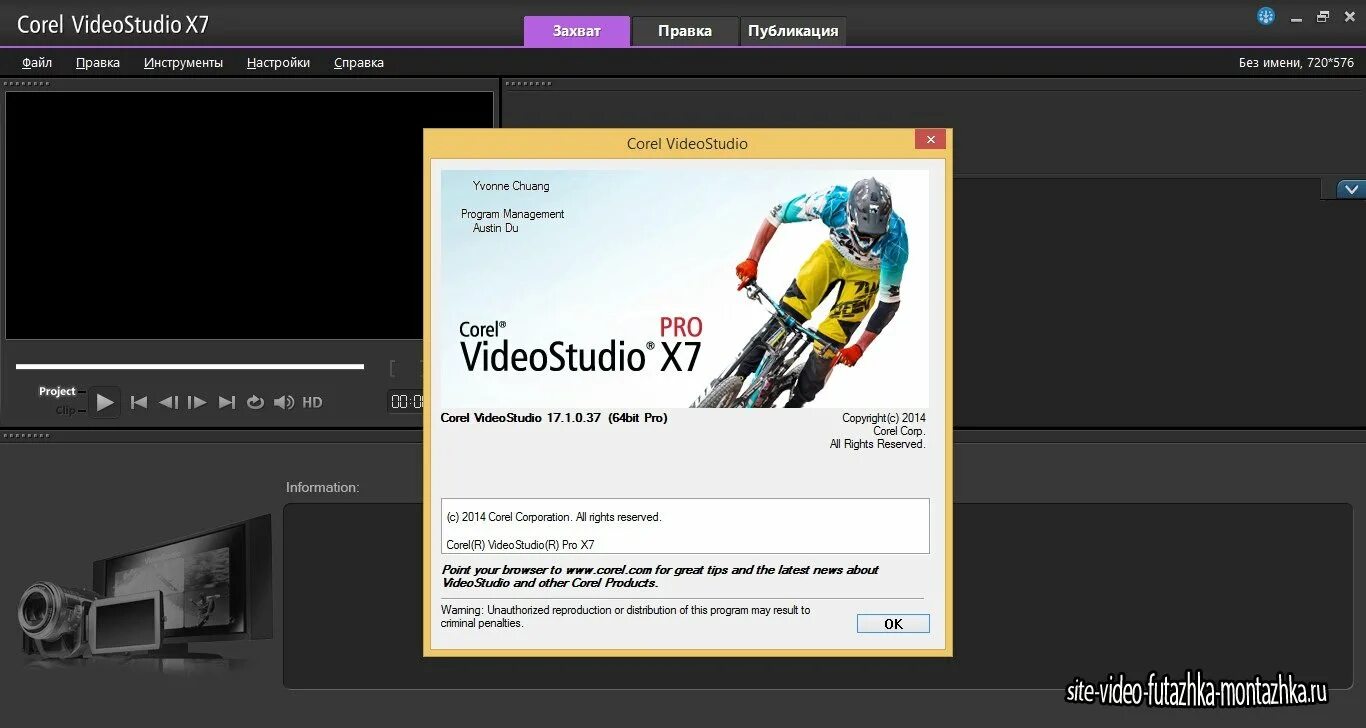Jump to start with the Home button
This screenshot has height=728, width=1366.
[139, 402]
